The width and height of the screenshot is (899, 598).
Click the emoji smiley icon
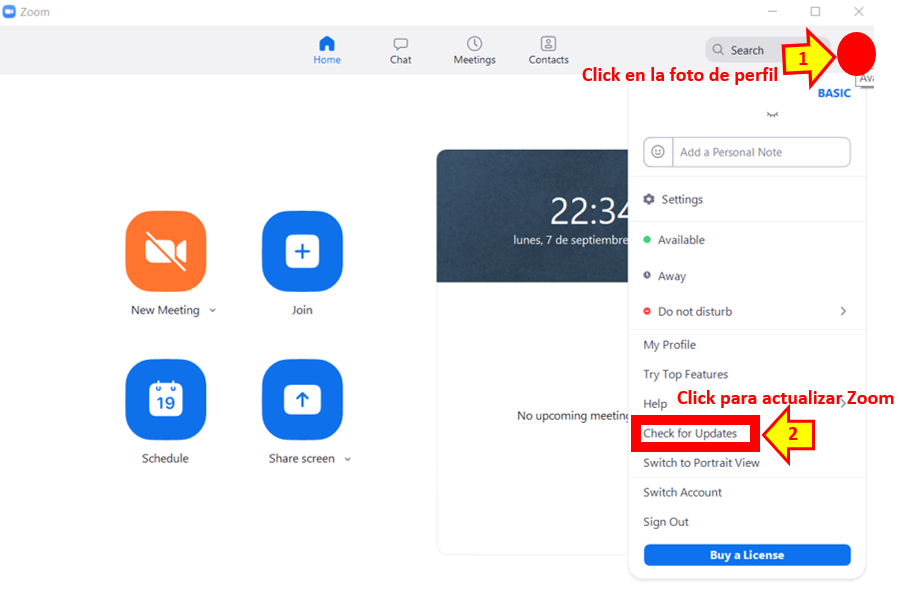658,152
